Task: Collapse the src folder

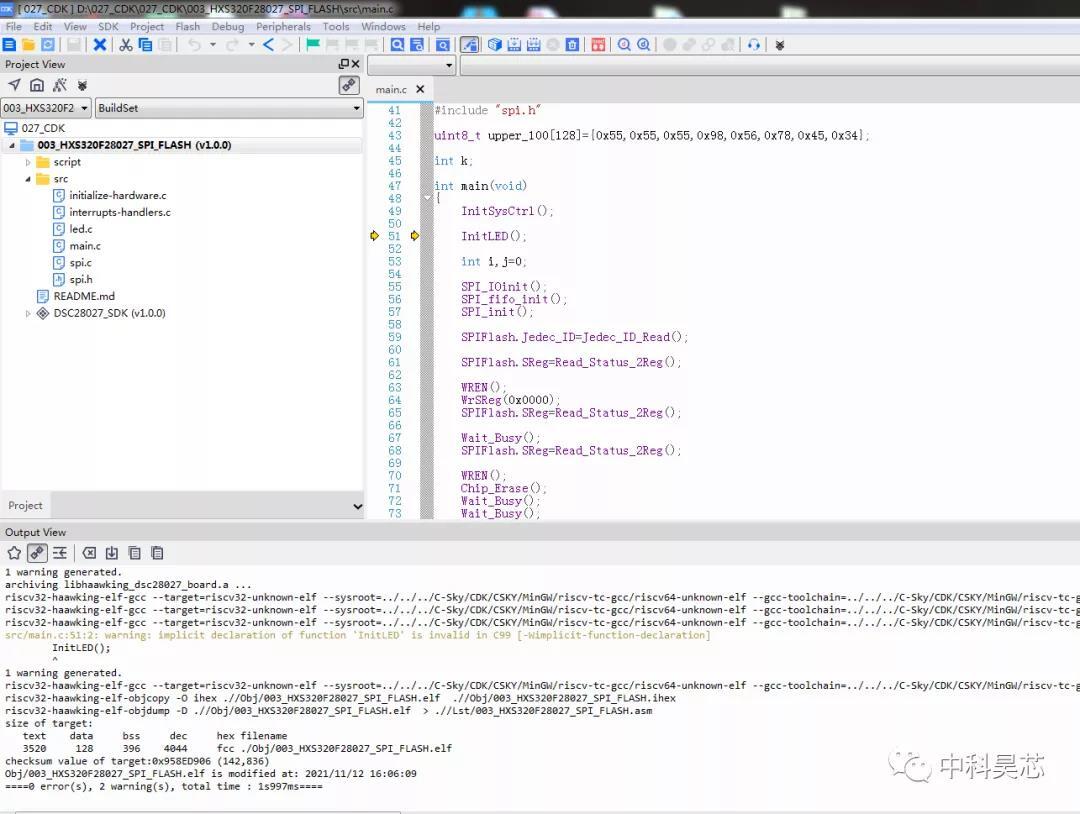Action: click(28, 179)
